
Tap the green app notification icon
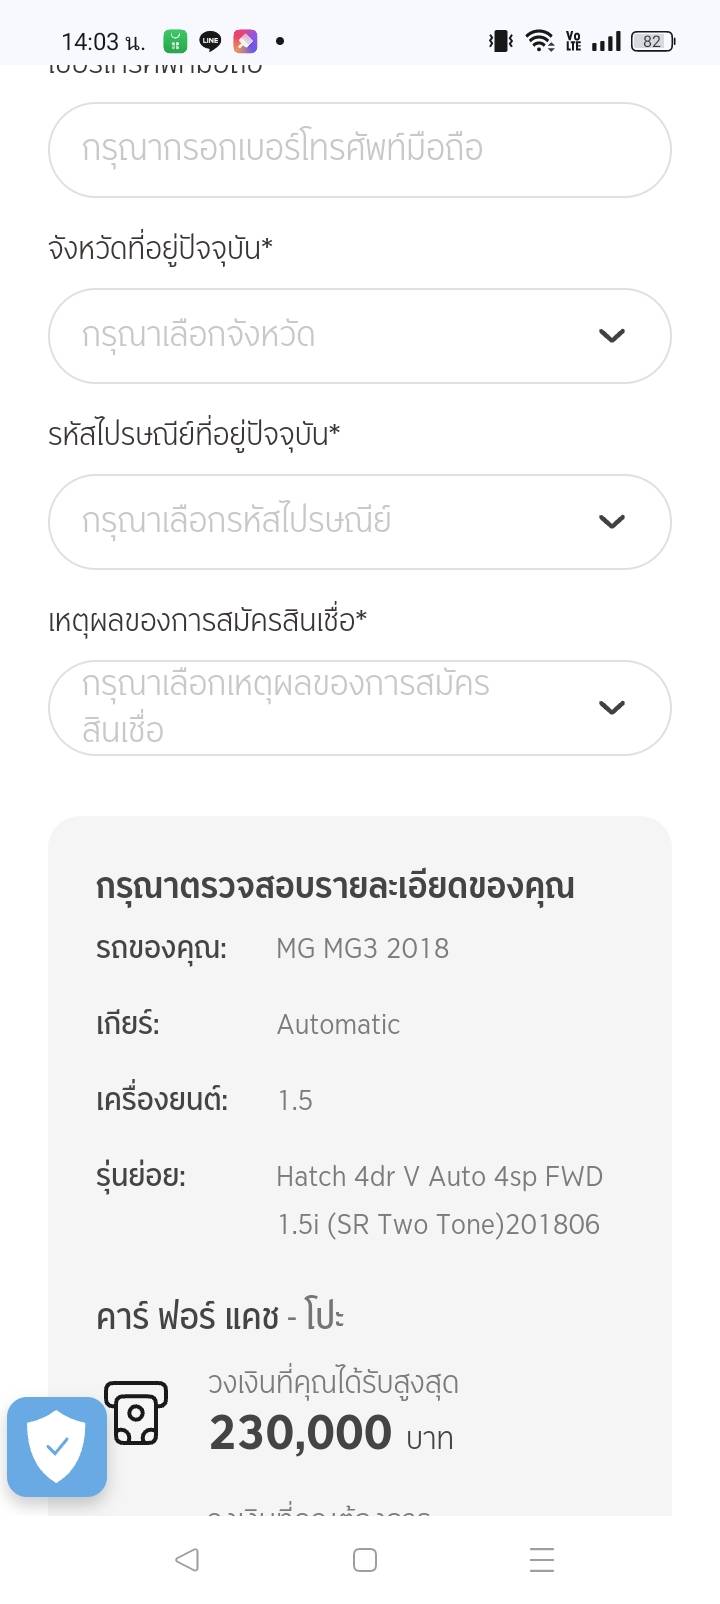175,41
